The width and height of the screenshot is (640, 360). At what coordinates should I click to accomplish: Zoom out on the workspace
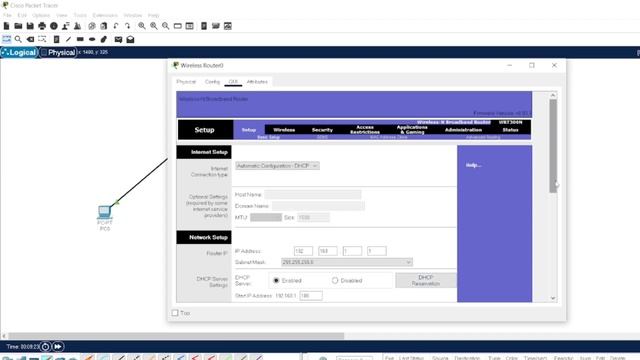pos(166,26)
